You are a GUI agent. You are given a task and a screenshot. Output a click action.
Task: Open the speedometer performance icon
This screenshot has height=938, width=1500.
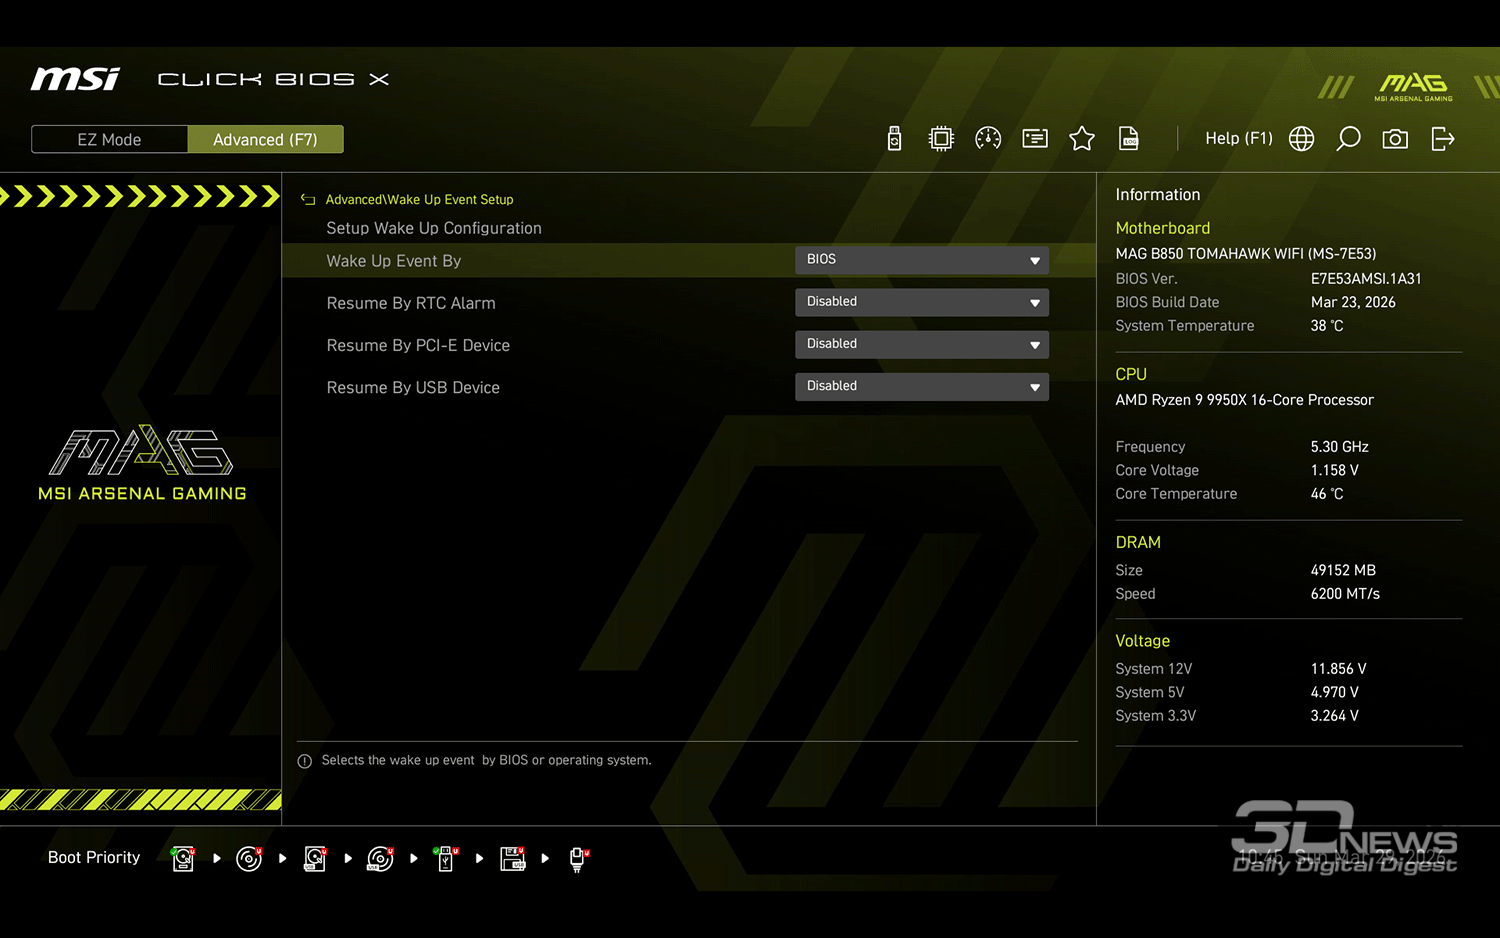[x=988, y=139]
